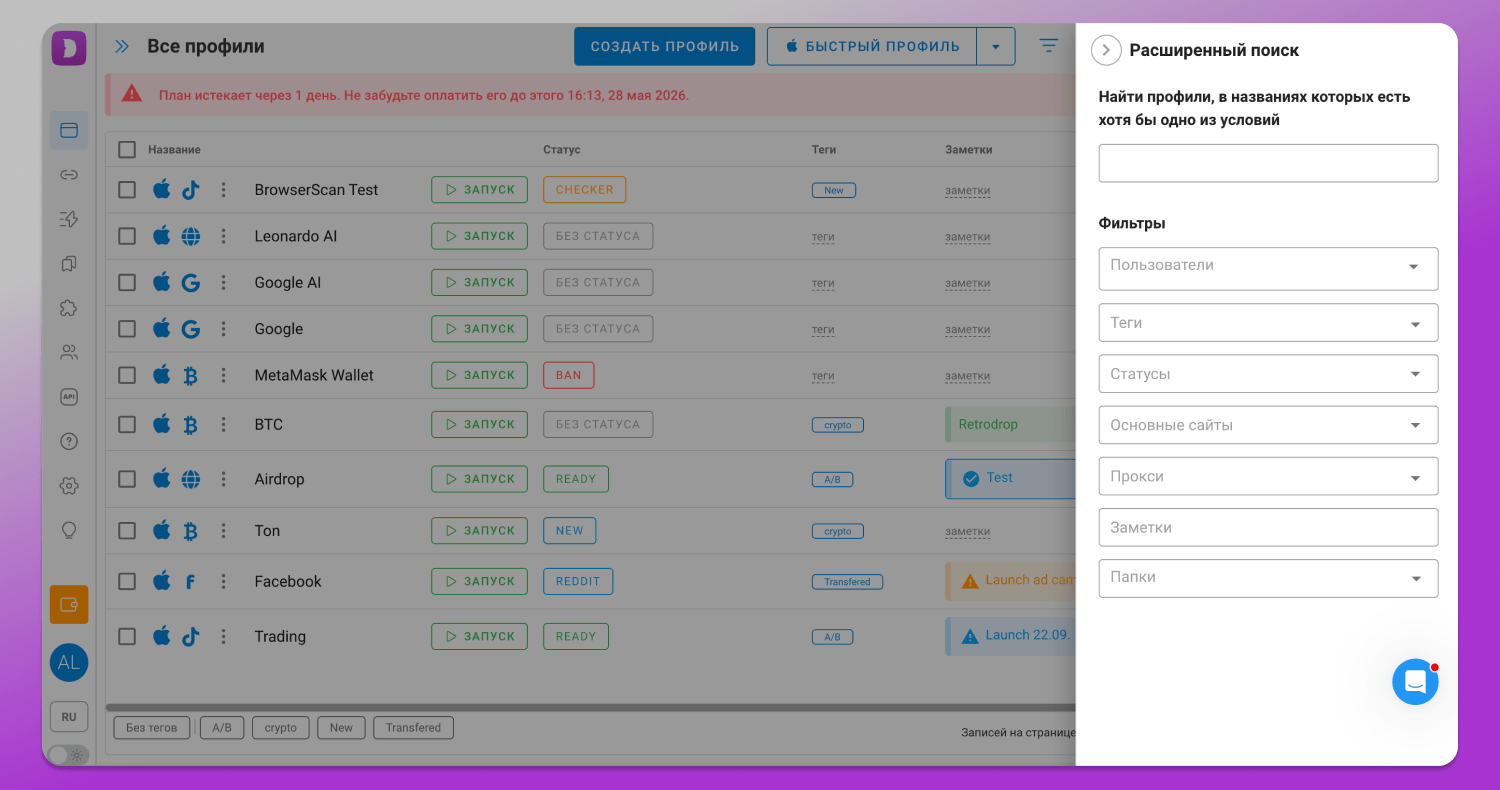1500x790 pixels.
Task: Open settings gear icon in sidebar
Action: [x=69, y=486]
